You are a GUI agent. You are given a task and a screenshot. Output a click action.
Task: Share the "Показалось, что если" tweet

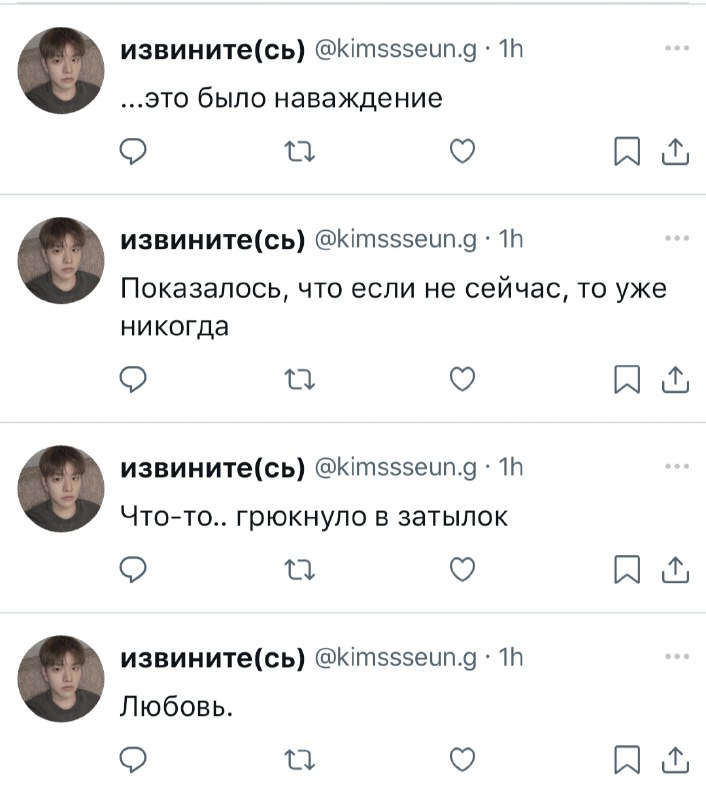(x=675, y=380)
